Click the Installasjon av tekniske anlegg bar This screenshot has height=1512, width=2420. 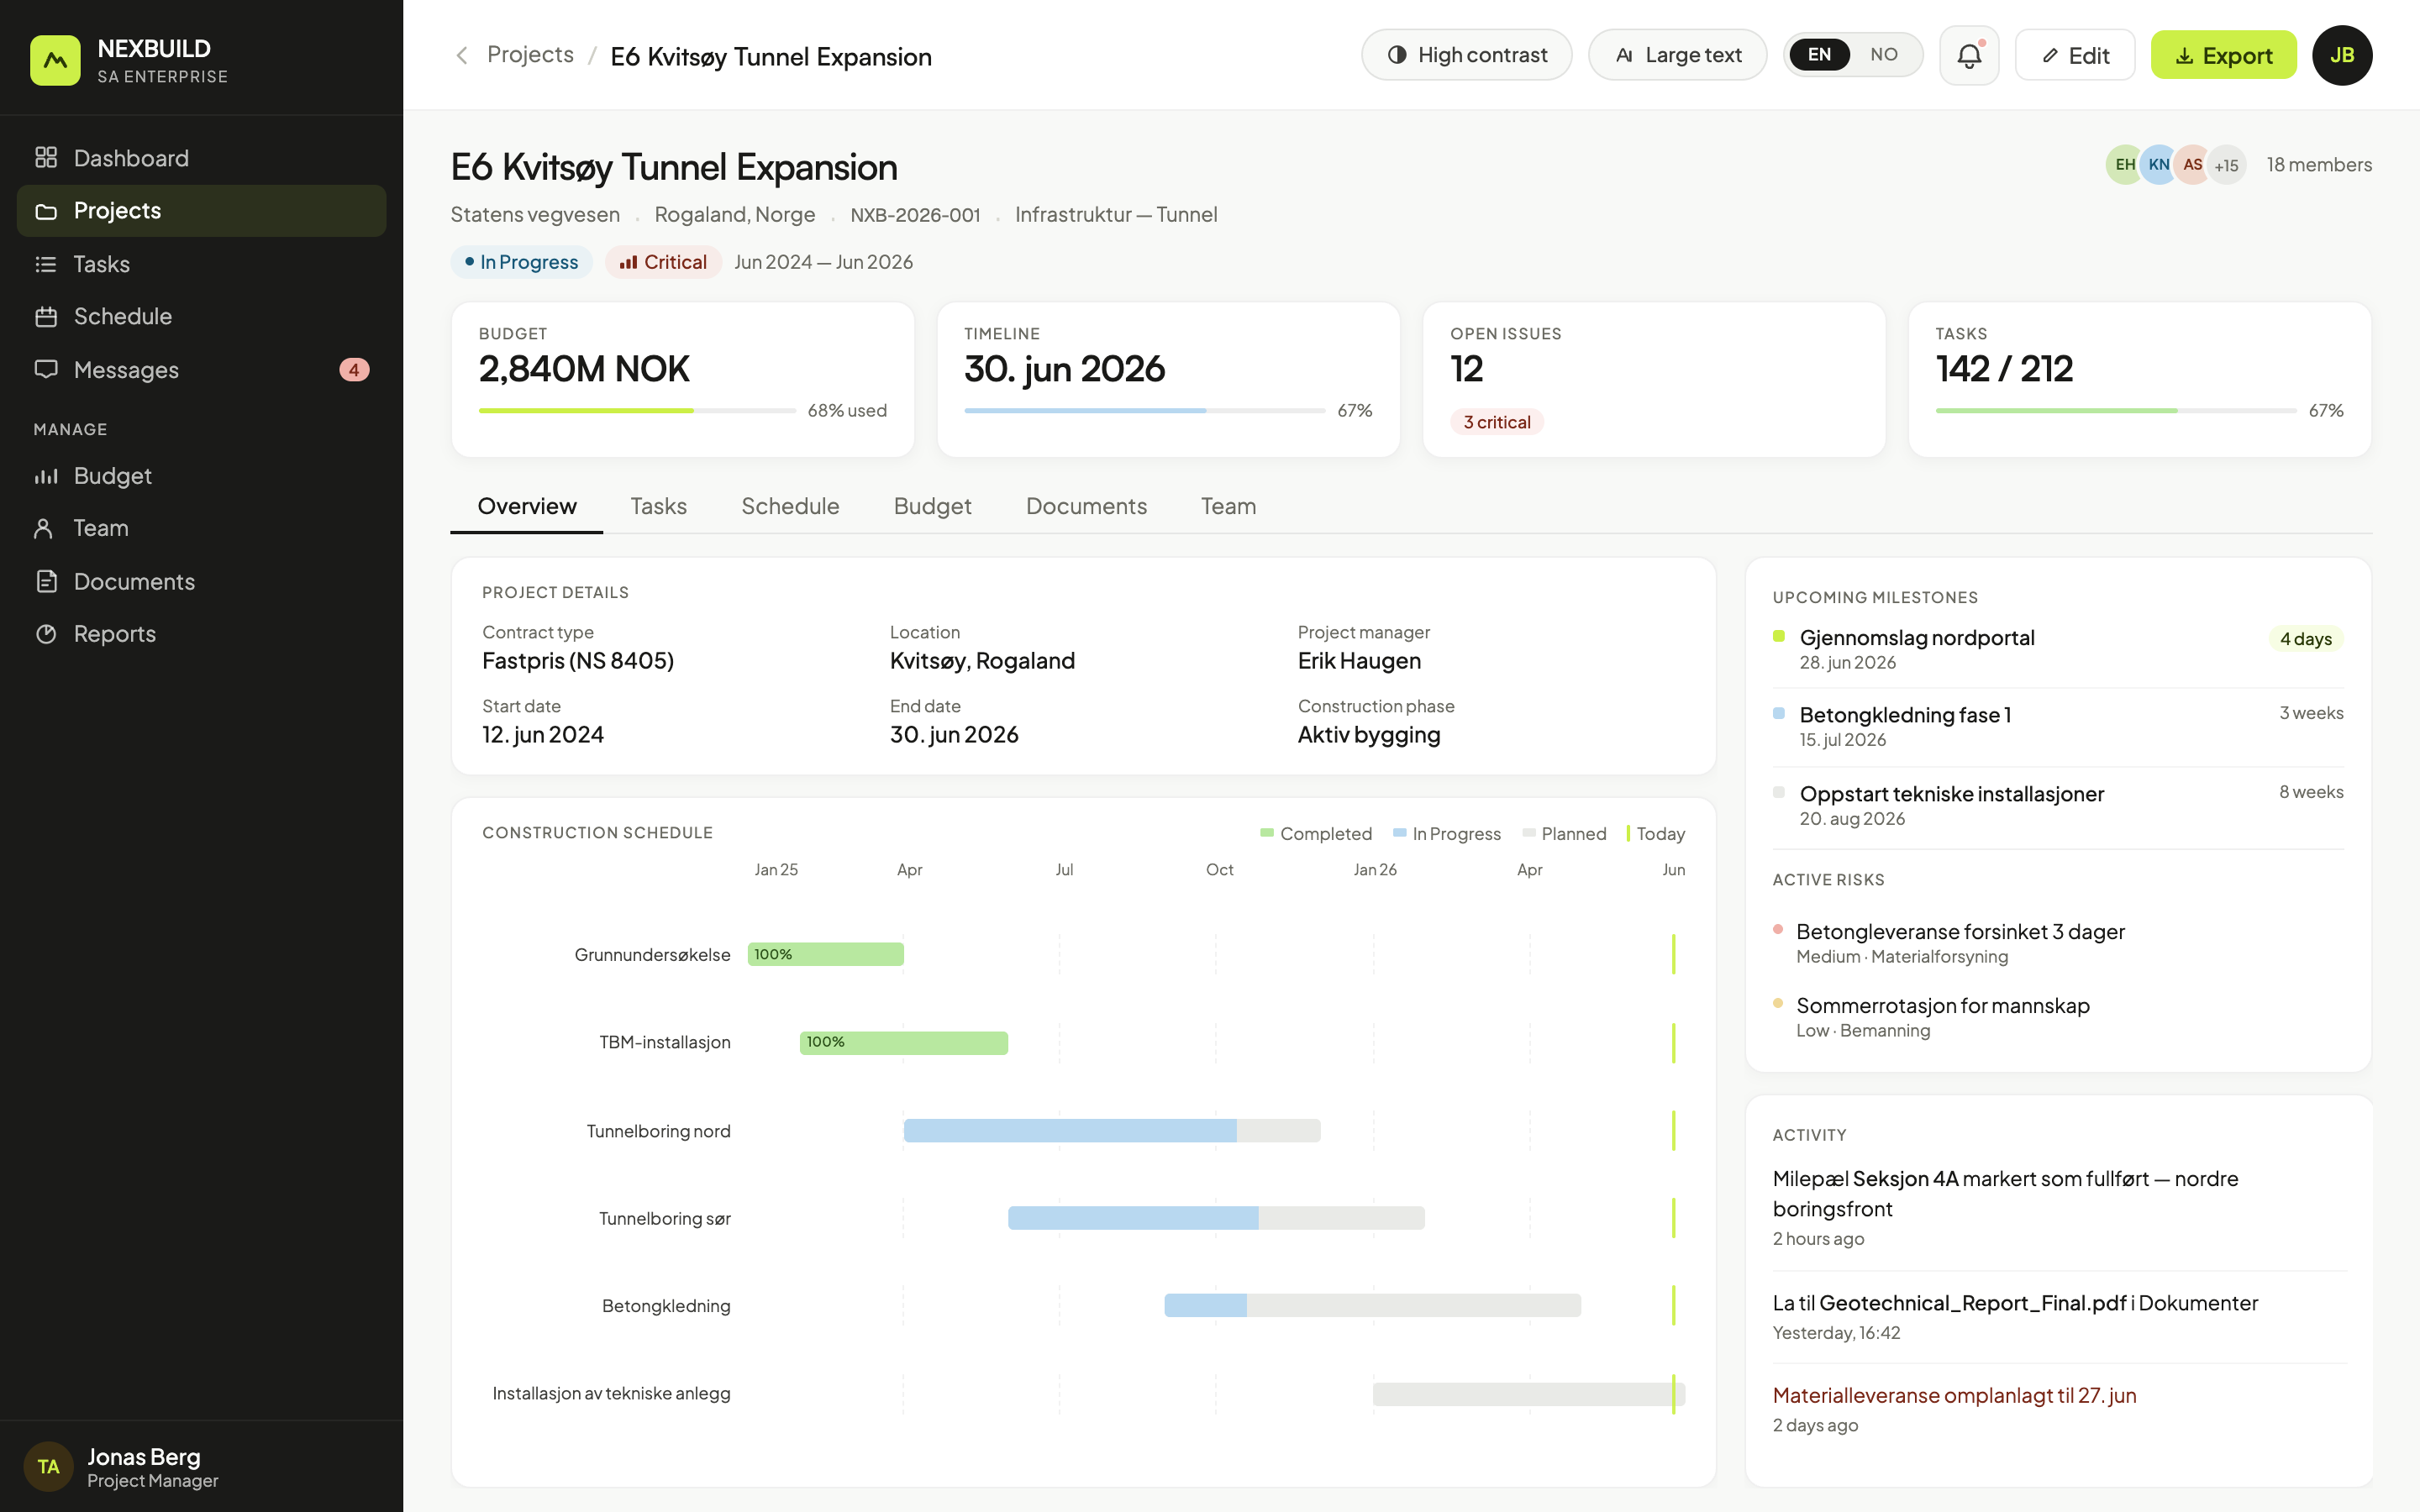click(1528, 1393)
